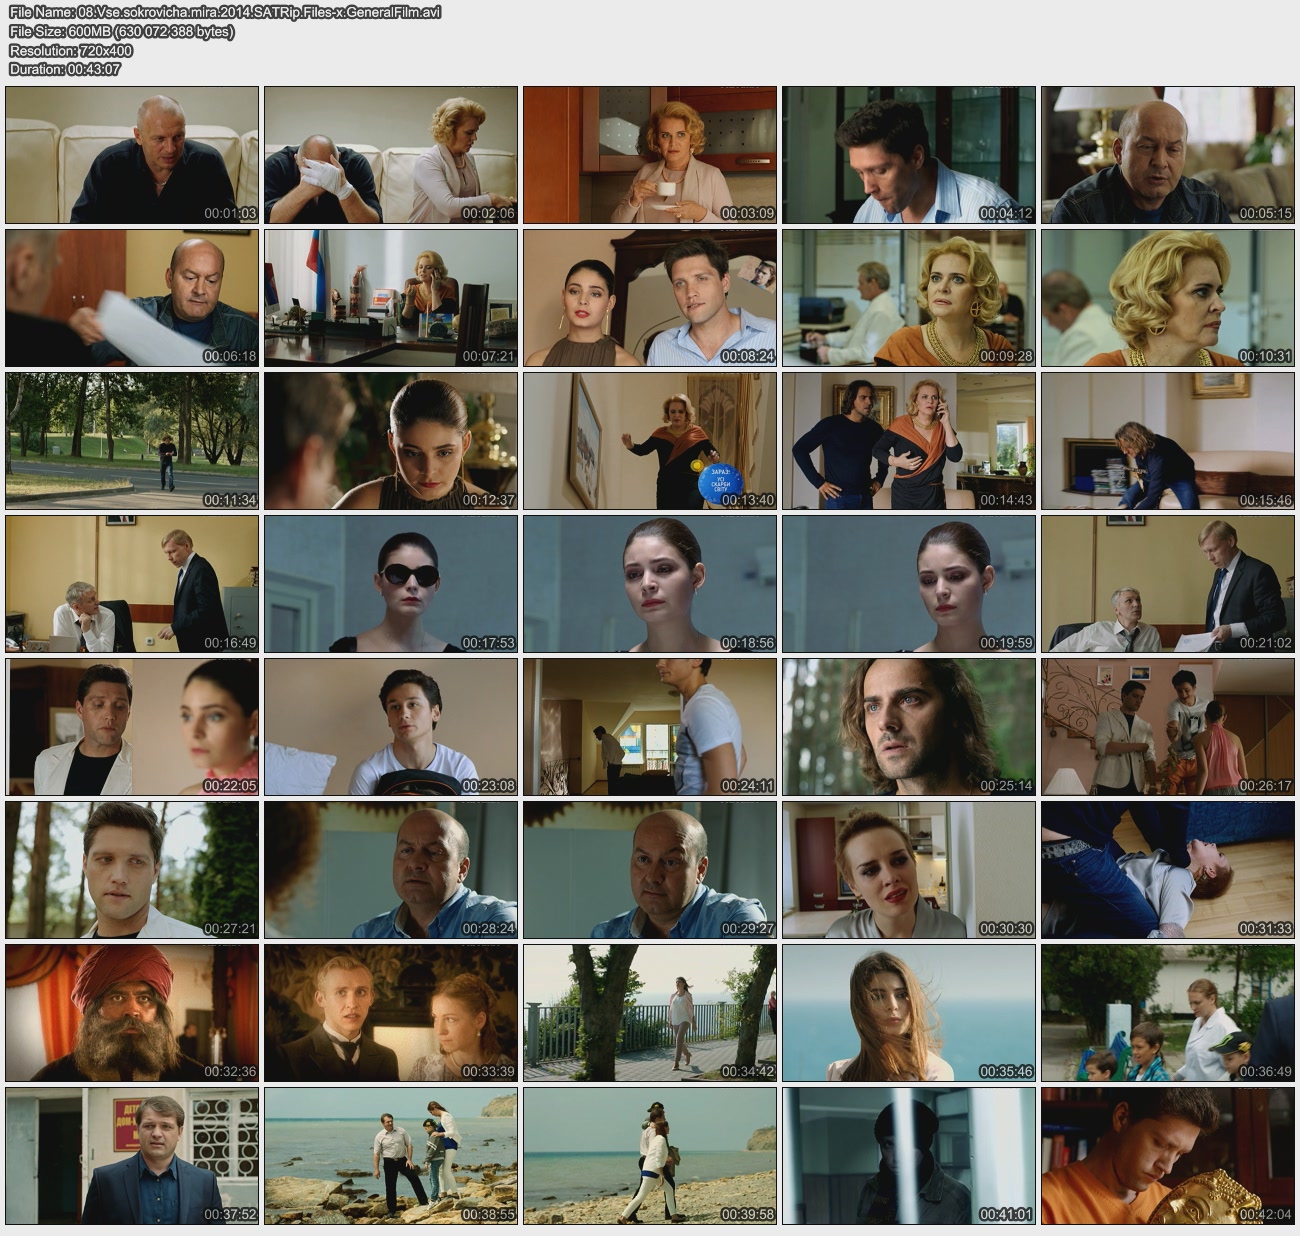1300x1236 pixels.
Task: Select the frame with woman holding teacup
Action: [x=650, y=155]
